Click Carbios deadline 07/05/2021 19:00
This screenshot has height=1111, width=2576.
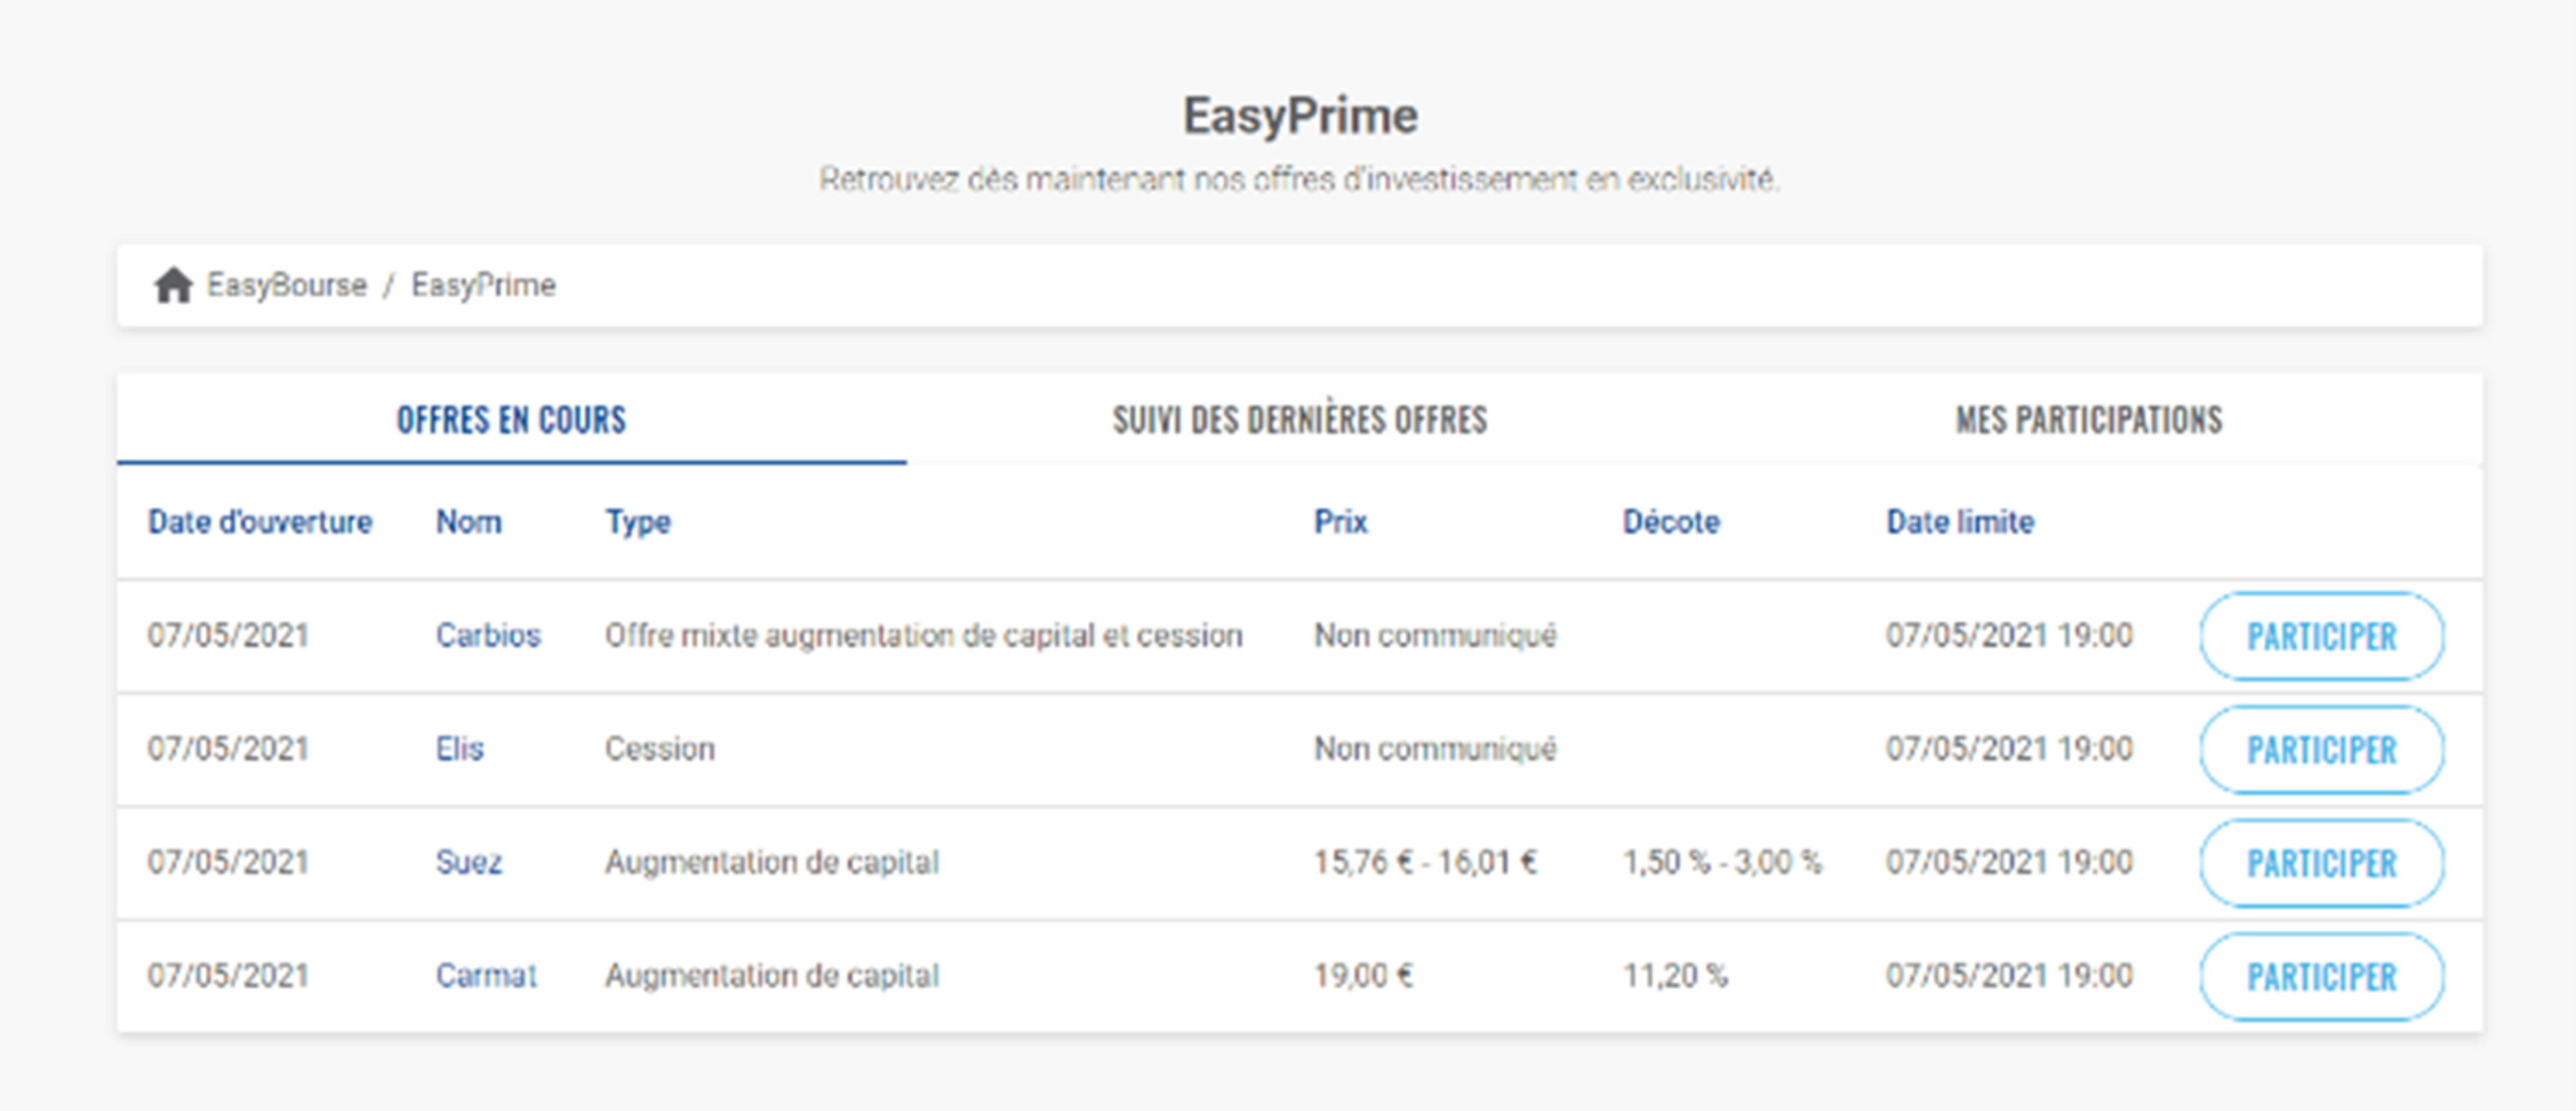[x=2009, y=636]
